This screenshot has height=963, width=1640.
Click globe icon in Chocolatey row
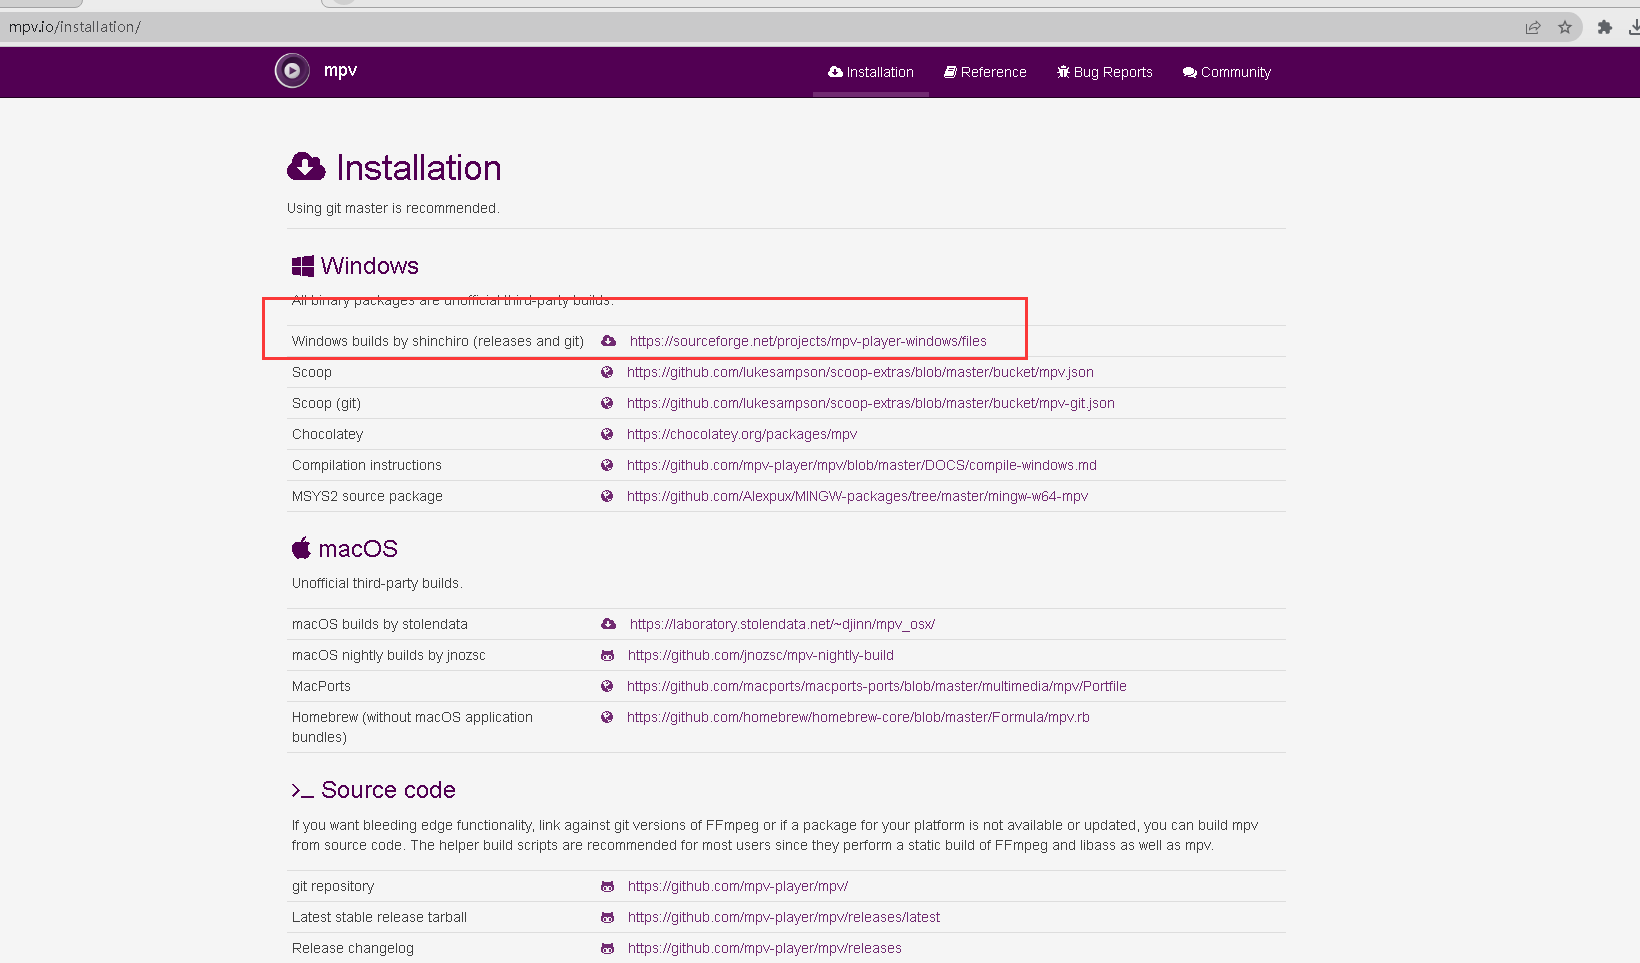click(607, 434)
